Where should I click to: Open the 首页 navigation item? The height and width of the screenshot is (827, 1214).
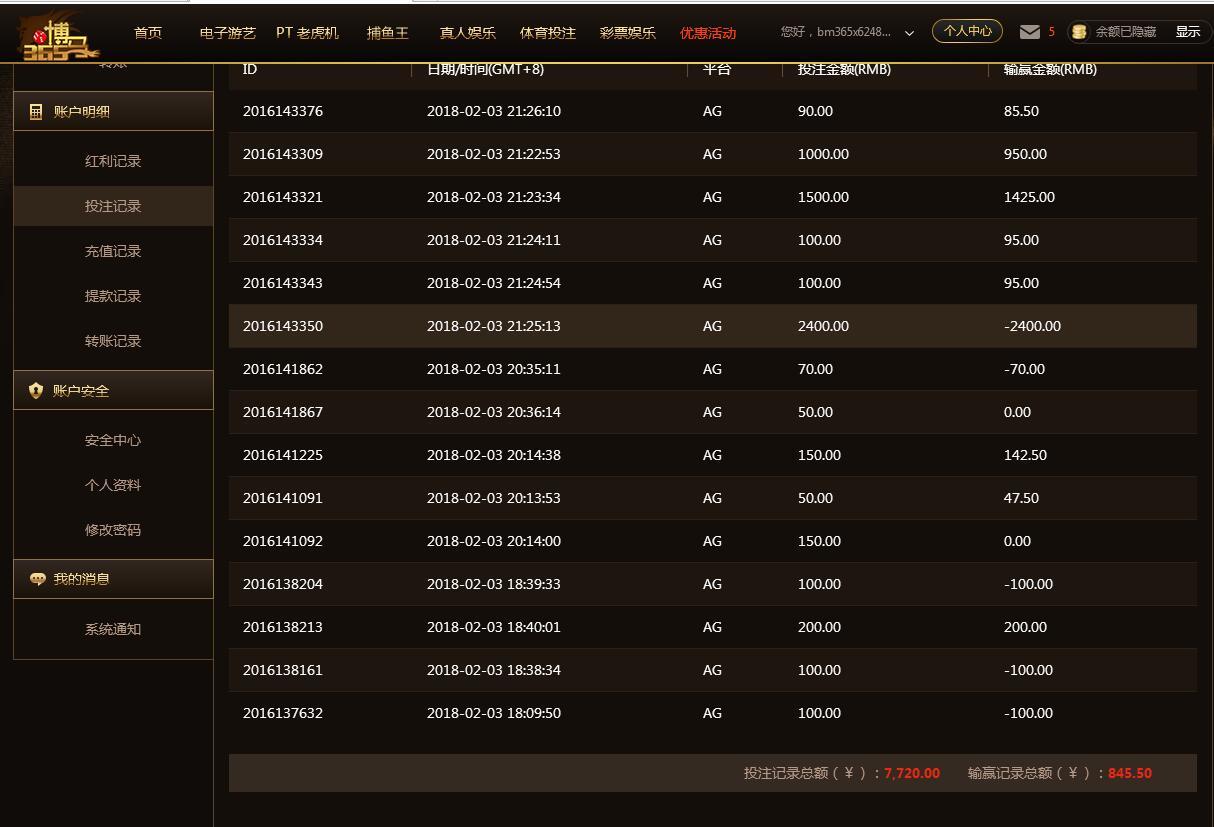pos(148,33)
